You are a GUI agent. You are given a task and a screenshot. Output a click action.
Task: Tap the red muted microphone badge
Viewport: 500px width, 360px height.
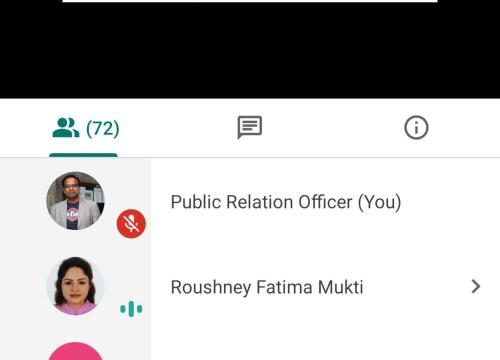coord(131,223)
